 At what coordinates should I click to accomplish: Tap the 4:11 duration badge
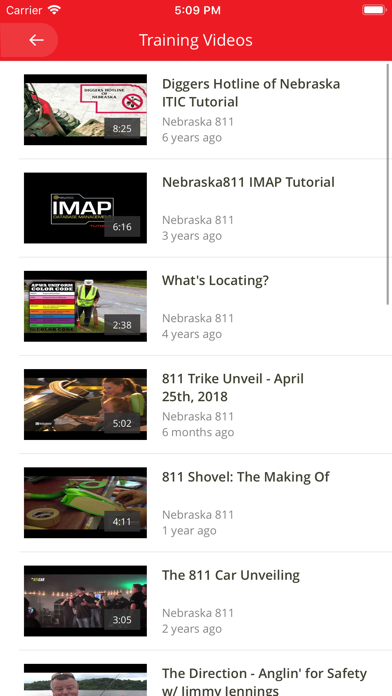click(x=122, y=522)
